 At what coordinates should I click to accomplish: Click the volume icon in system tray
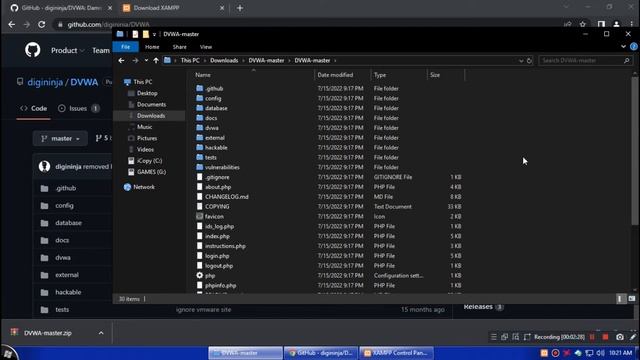600,353
